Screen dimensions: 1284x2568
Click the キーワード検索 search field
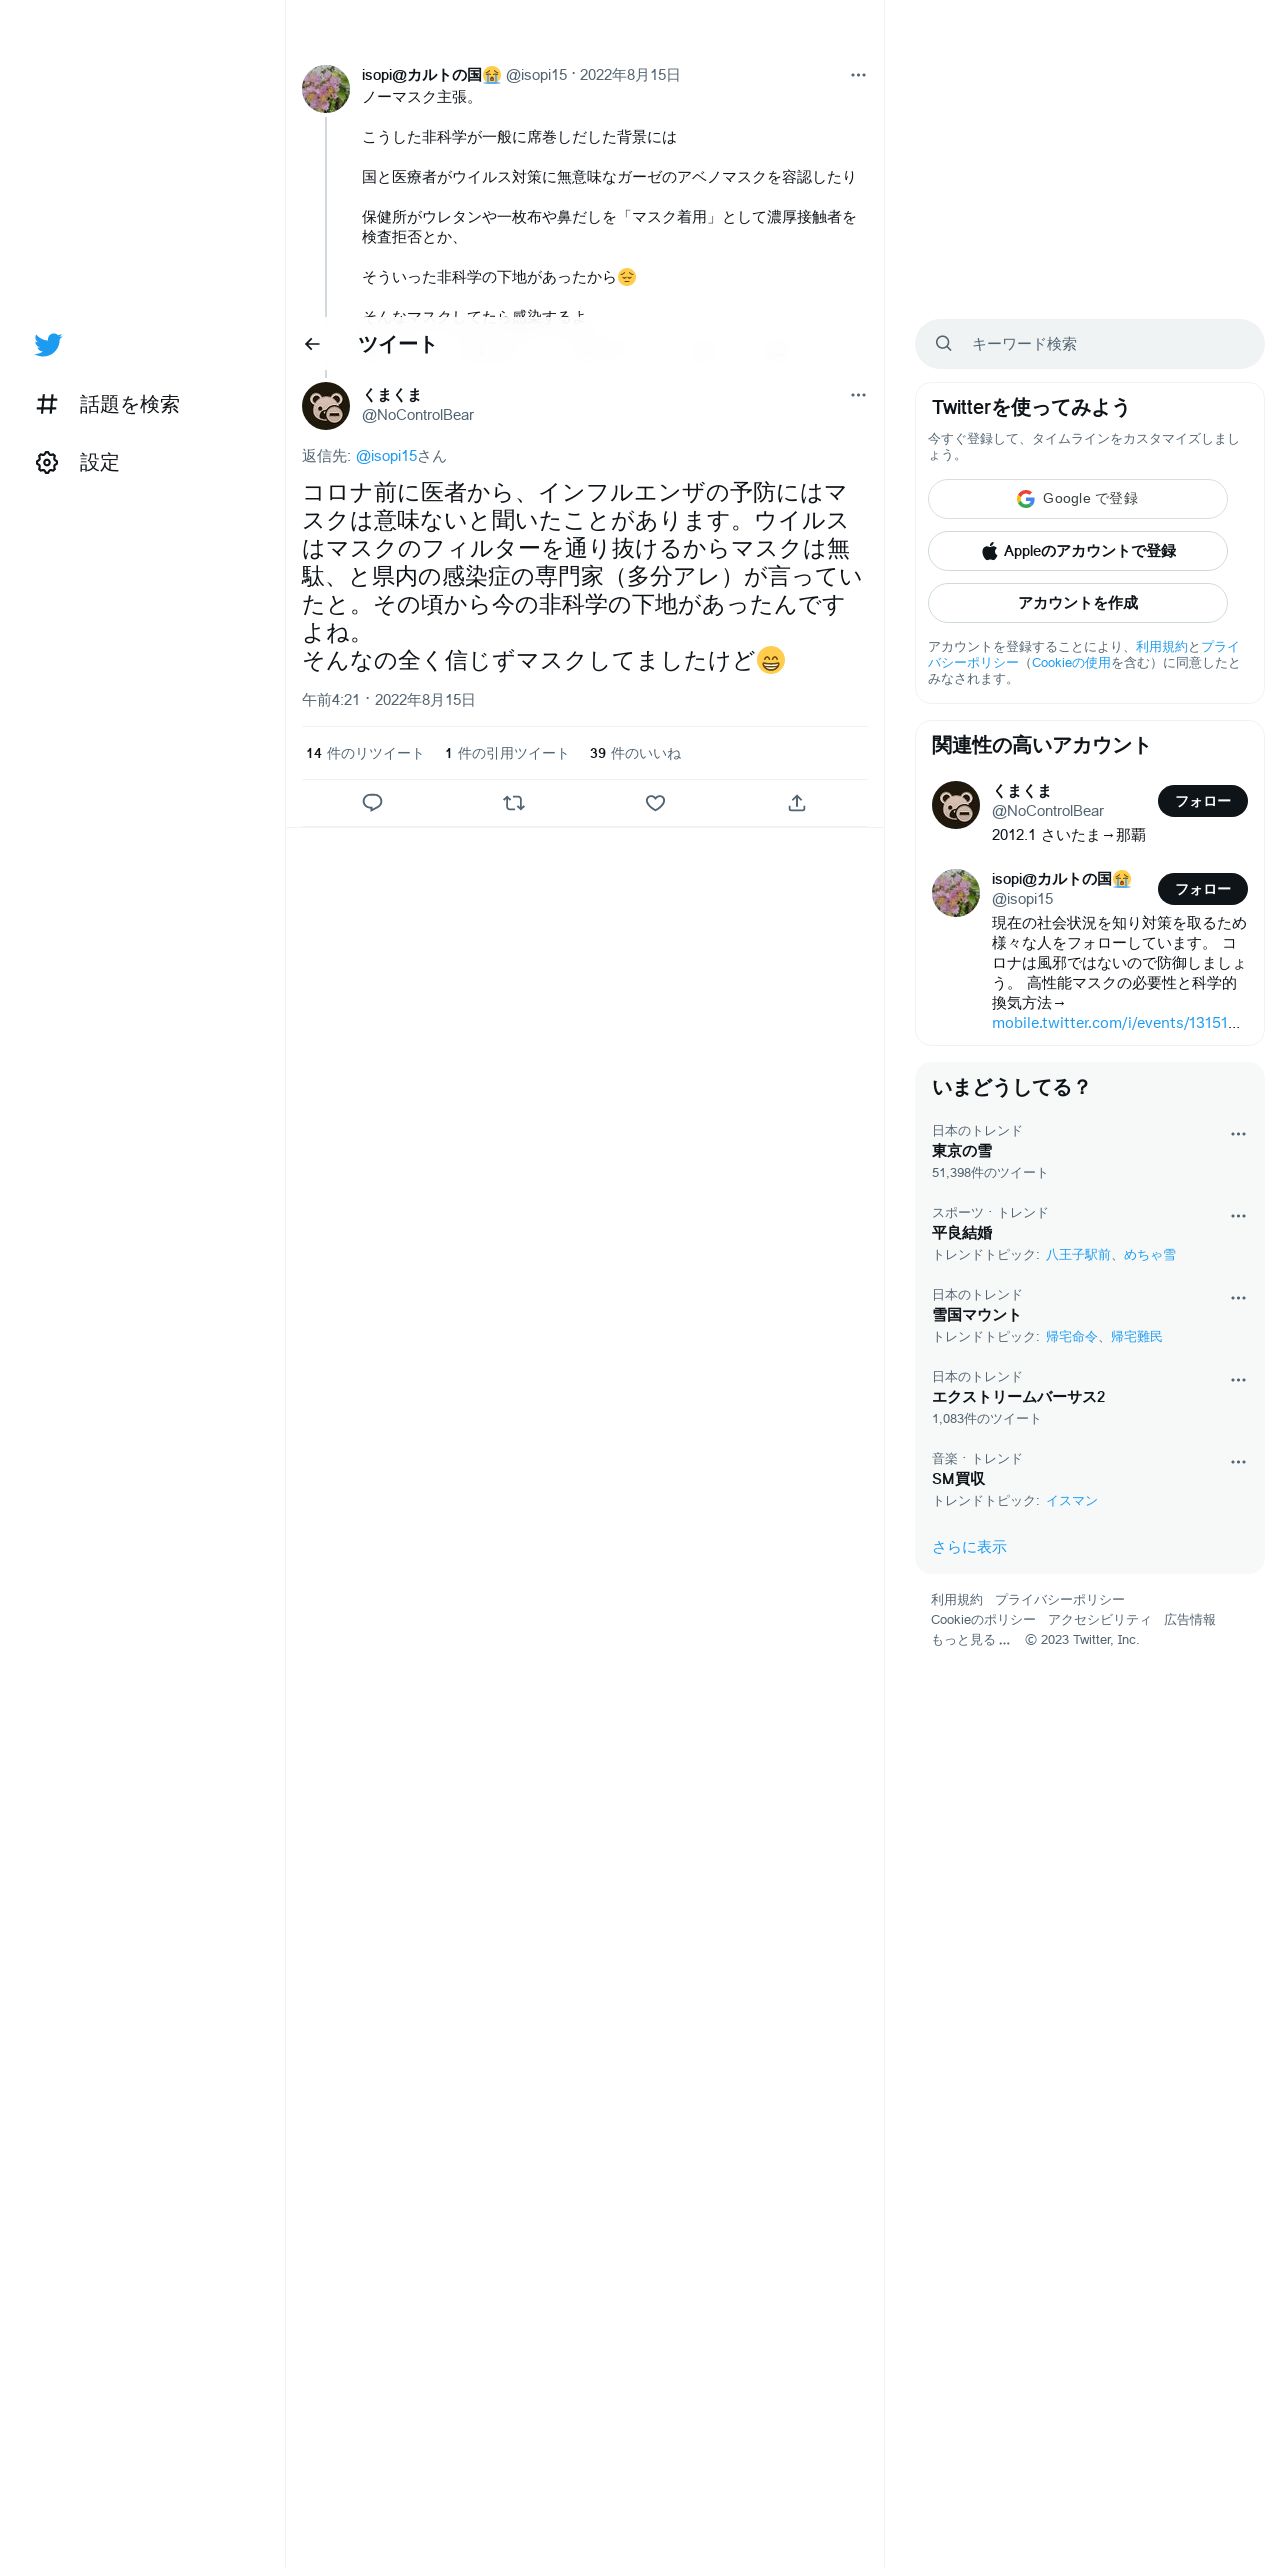(1090, 344)
